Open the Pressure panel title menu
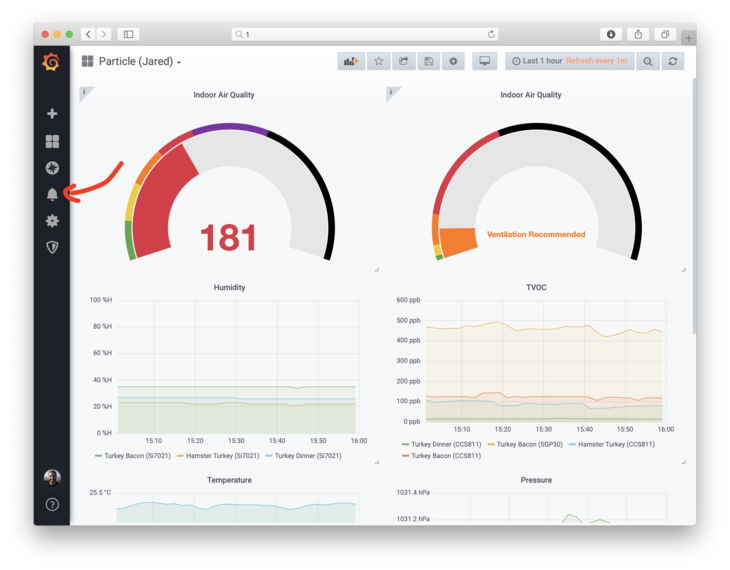Screen dimensions: 730x570 pyautogui.click(x=536, y=480)
